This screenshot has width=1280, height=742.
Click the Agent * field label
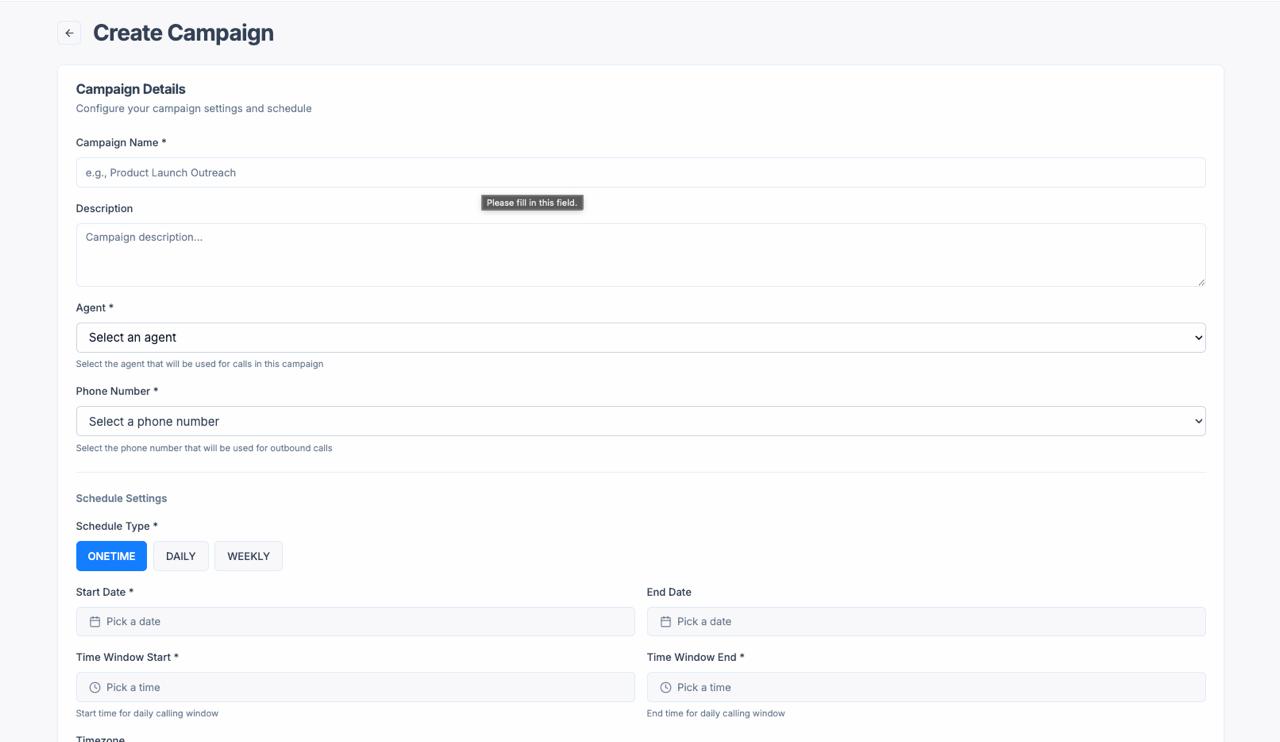point(95,308)
